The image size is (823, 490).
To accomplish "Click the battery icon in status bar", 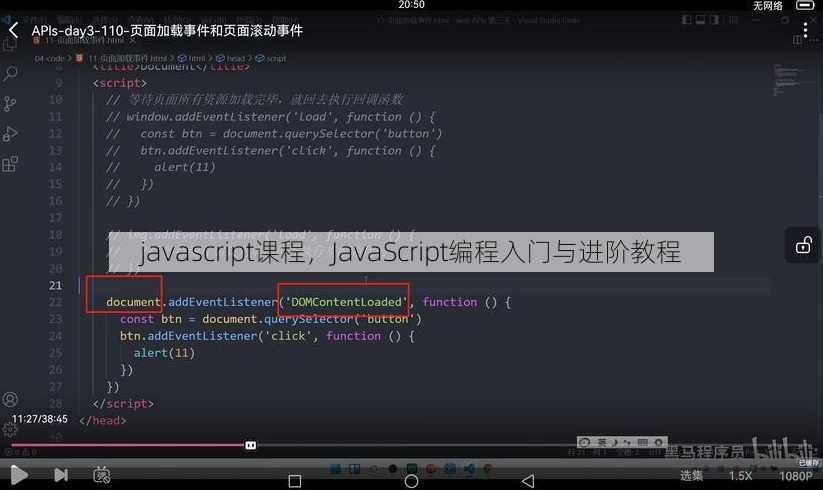I will point(805,5).
